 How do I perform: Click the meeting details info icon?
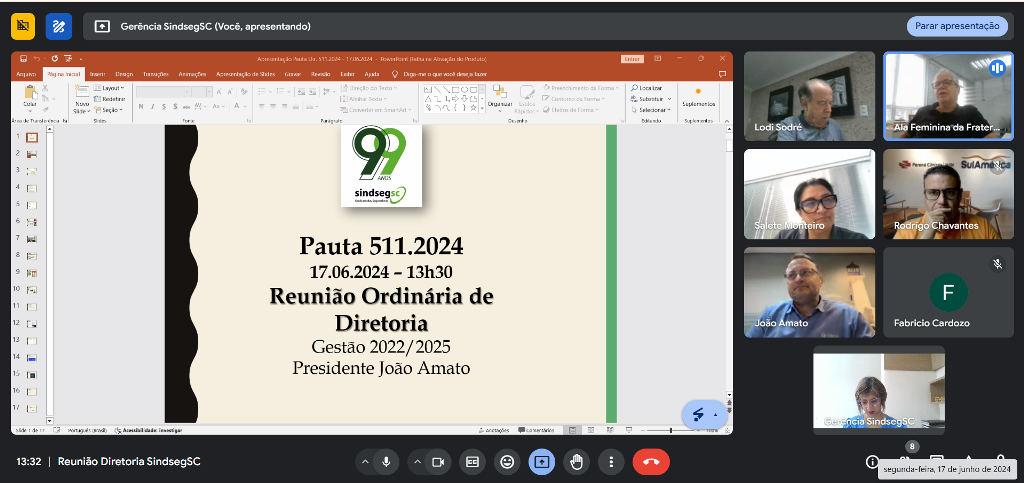pyautogui.click(x=872, y=462)
